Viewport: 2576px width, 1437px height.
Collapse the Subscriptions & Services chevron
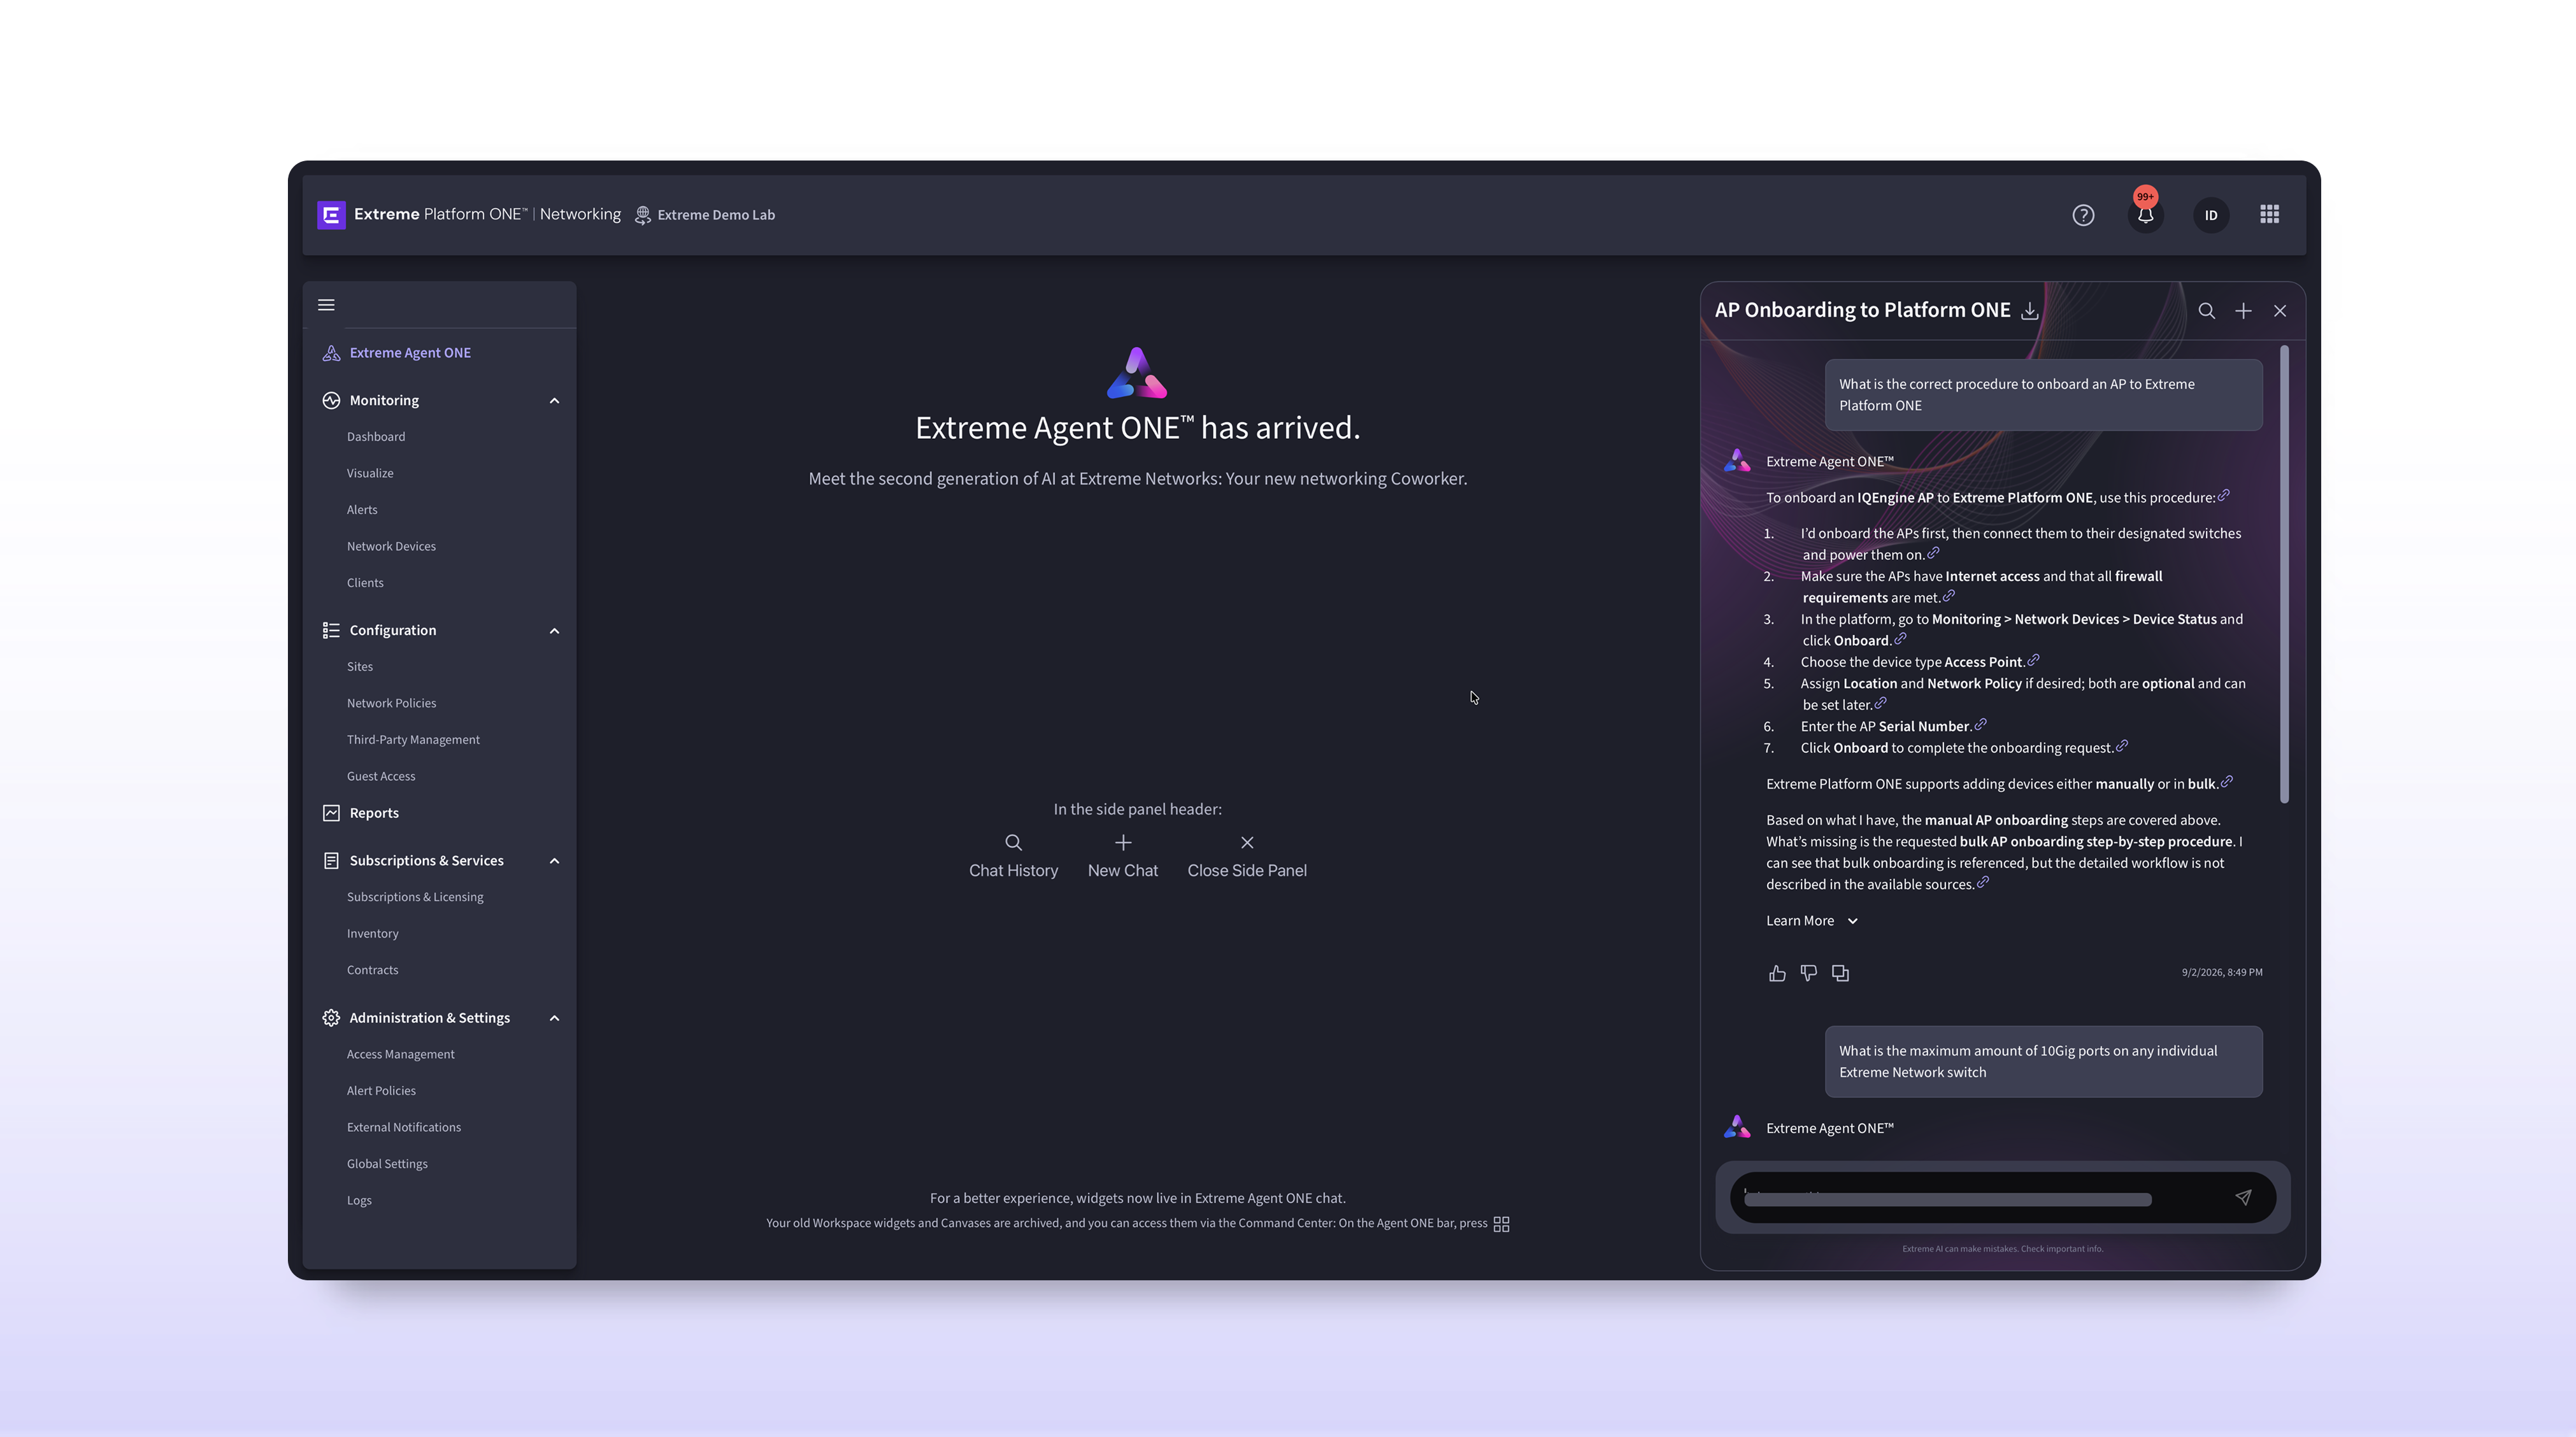(x=554, y=861)
